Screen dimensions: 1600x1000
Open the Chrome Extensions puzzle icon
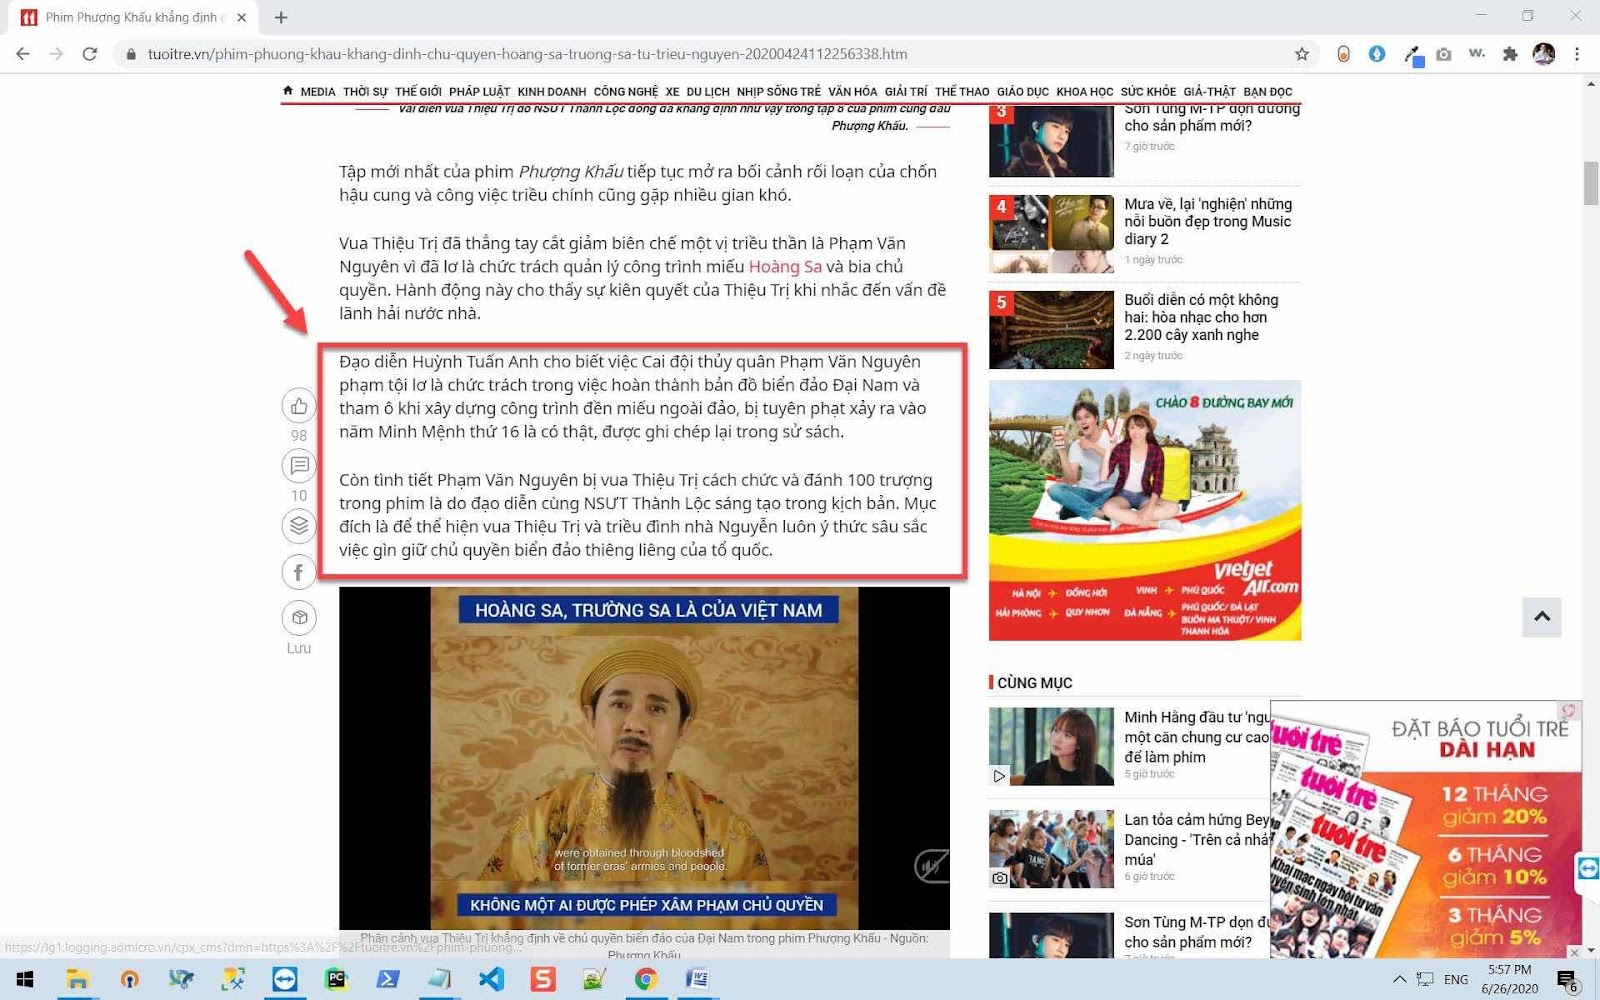coord(1510,54)
